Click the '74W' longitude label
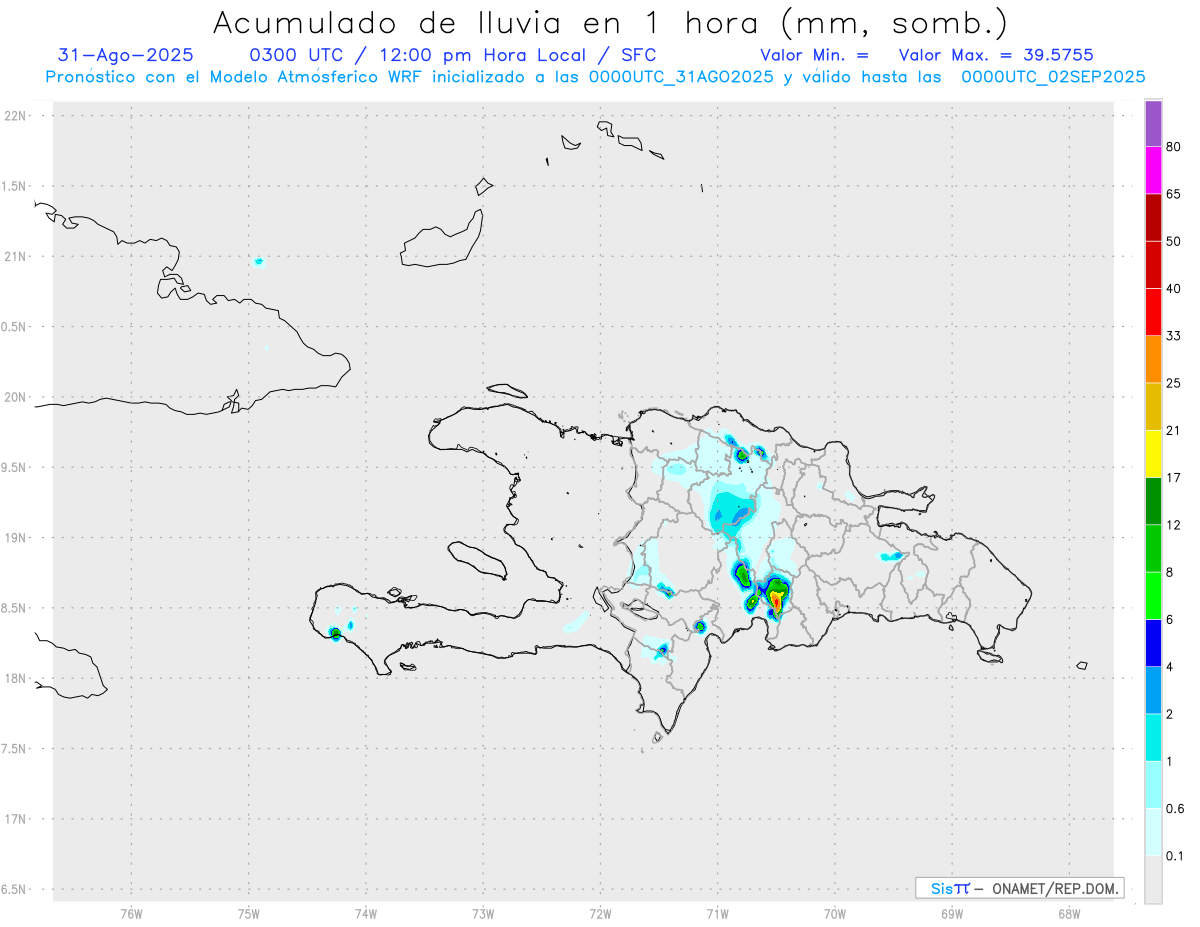 click(x=366, y=913)
